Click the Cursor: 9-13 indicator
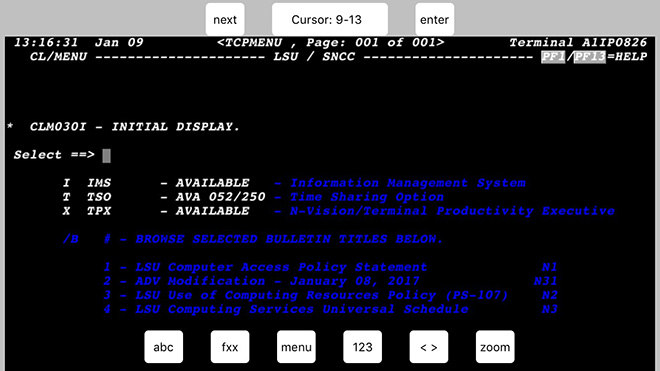 (x=330, y=19)
